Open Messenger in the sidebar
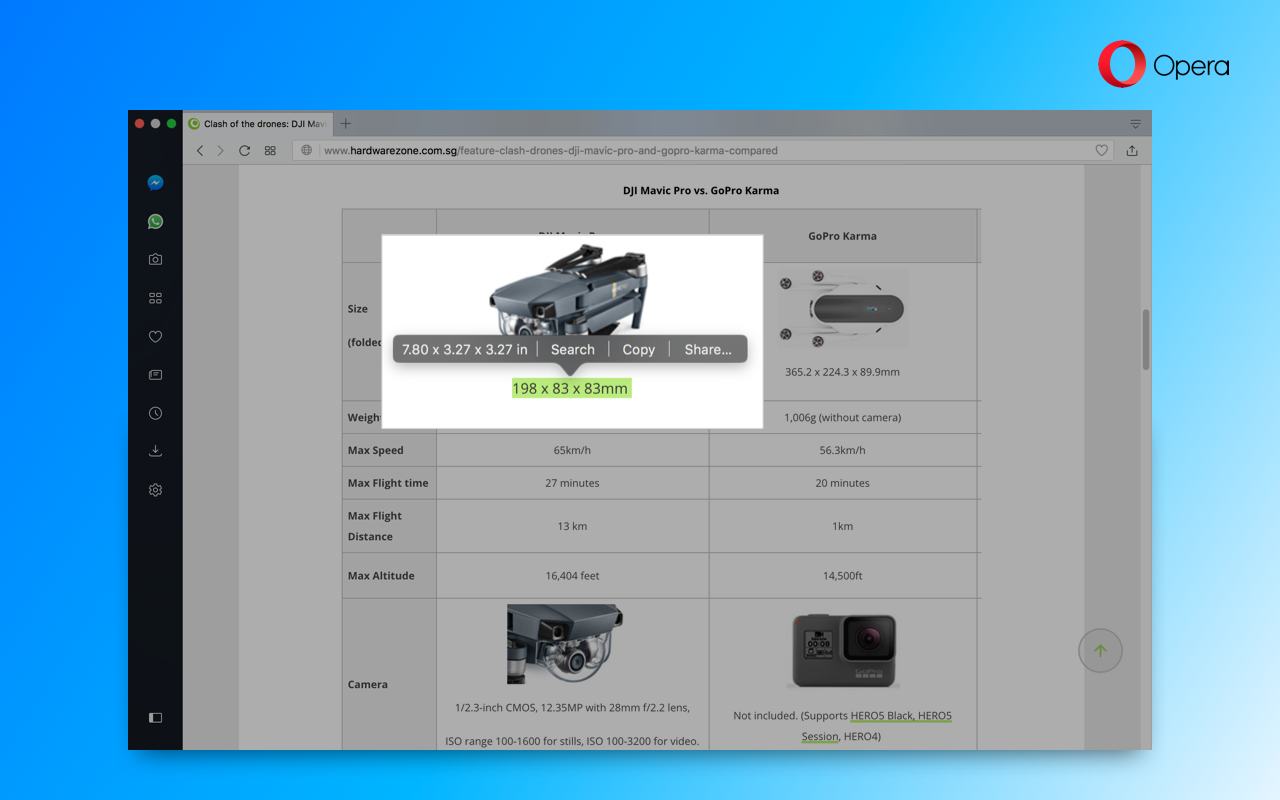The width and height of the screenshot is (1280, 800). tap(155, 183)
